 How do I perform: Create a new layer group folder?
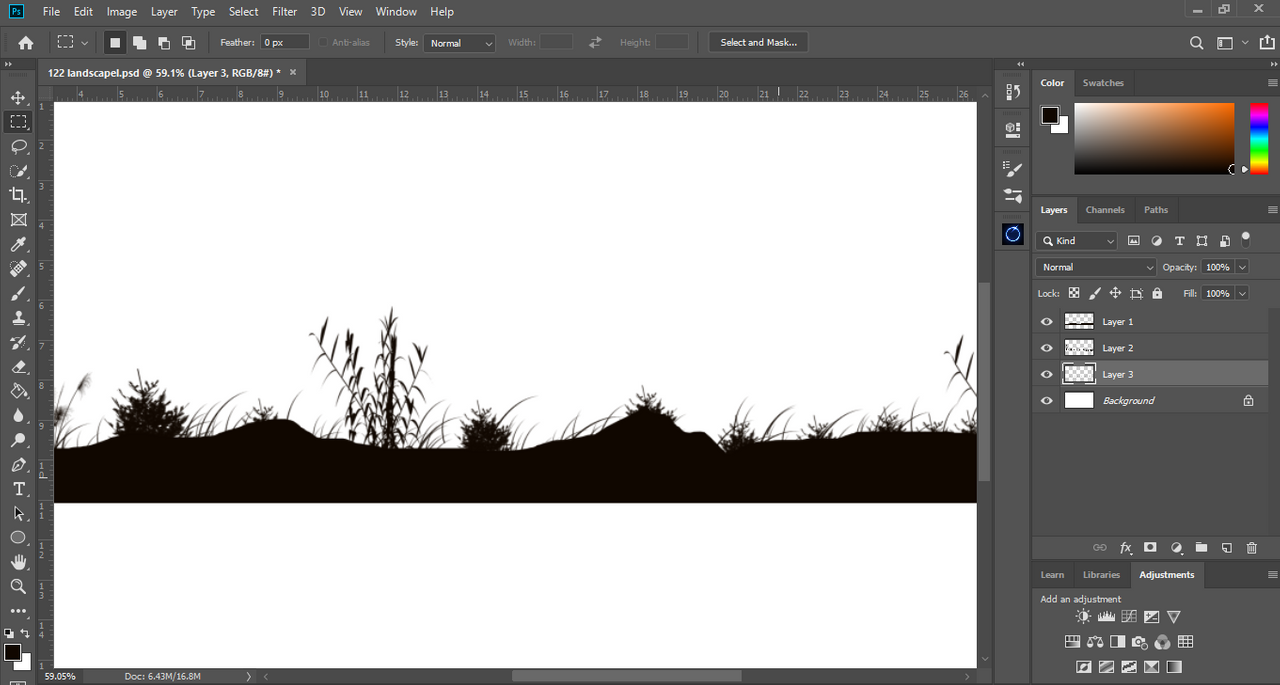tap(1201, 548)
